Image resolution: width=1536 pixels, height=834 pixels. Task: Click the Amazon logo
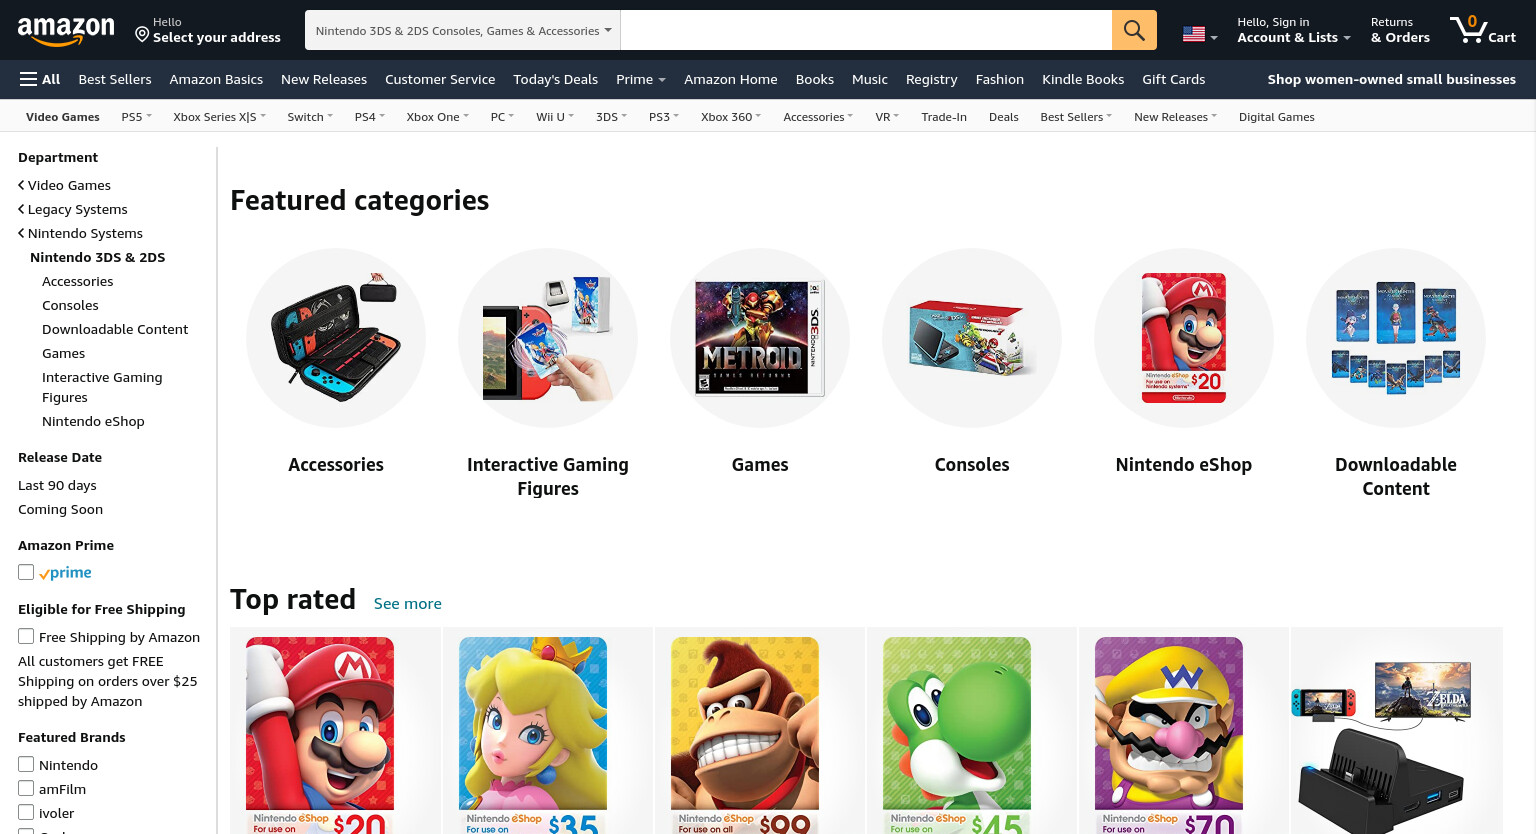click(x=66, y=31)
